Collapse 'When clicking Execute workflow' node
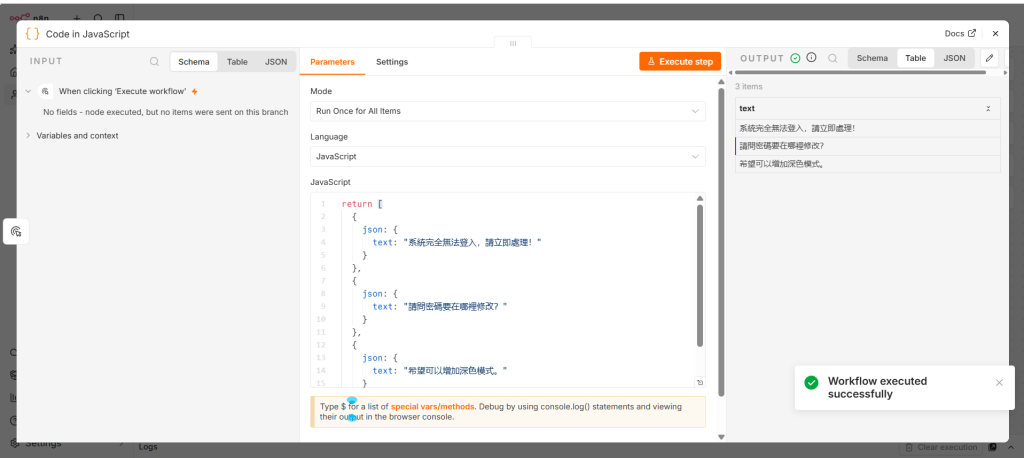 tap(28, 91)
